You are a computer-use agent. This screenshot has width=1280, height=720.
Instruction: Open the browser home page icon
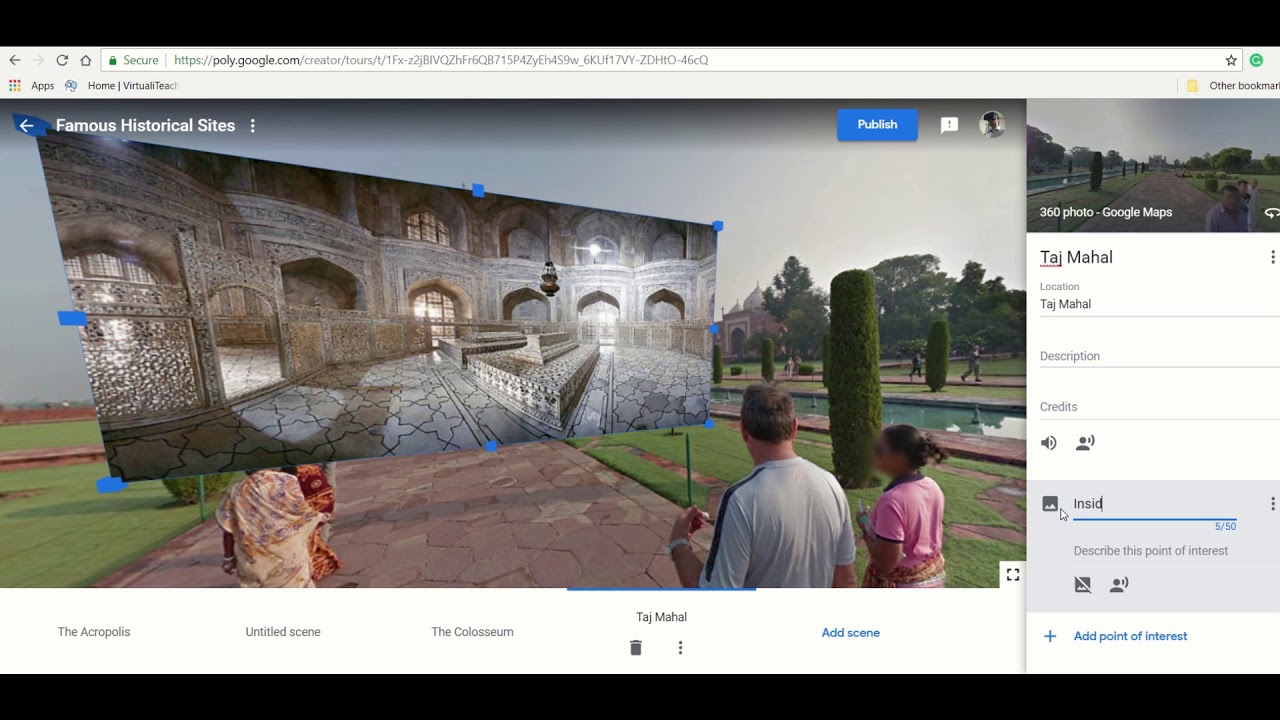(86, 60)
